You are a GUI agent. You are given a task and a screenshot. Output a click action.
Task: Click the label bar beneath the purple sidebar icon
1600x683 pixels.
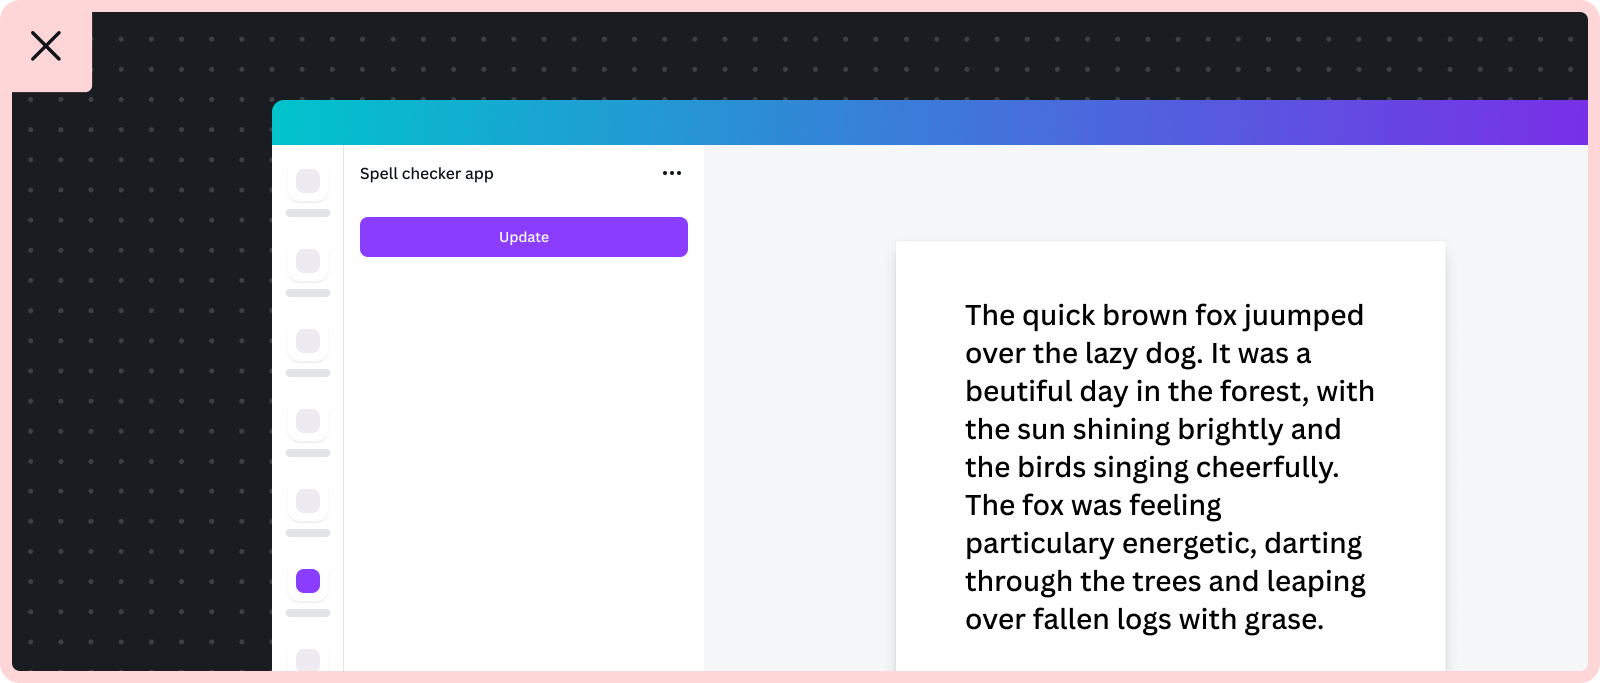coord(308,613)
